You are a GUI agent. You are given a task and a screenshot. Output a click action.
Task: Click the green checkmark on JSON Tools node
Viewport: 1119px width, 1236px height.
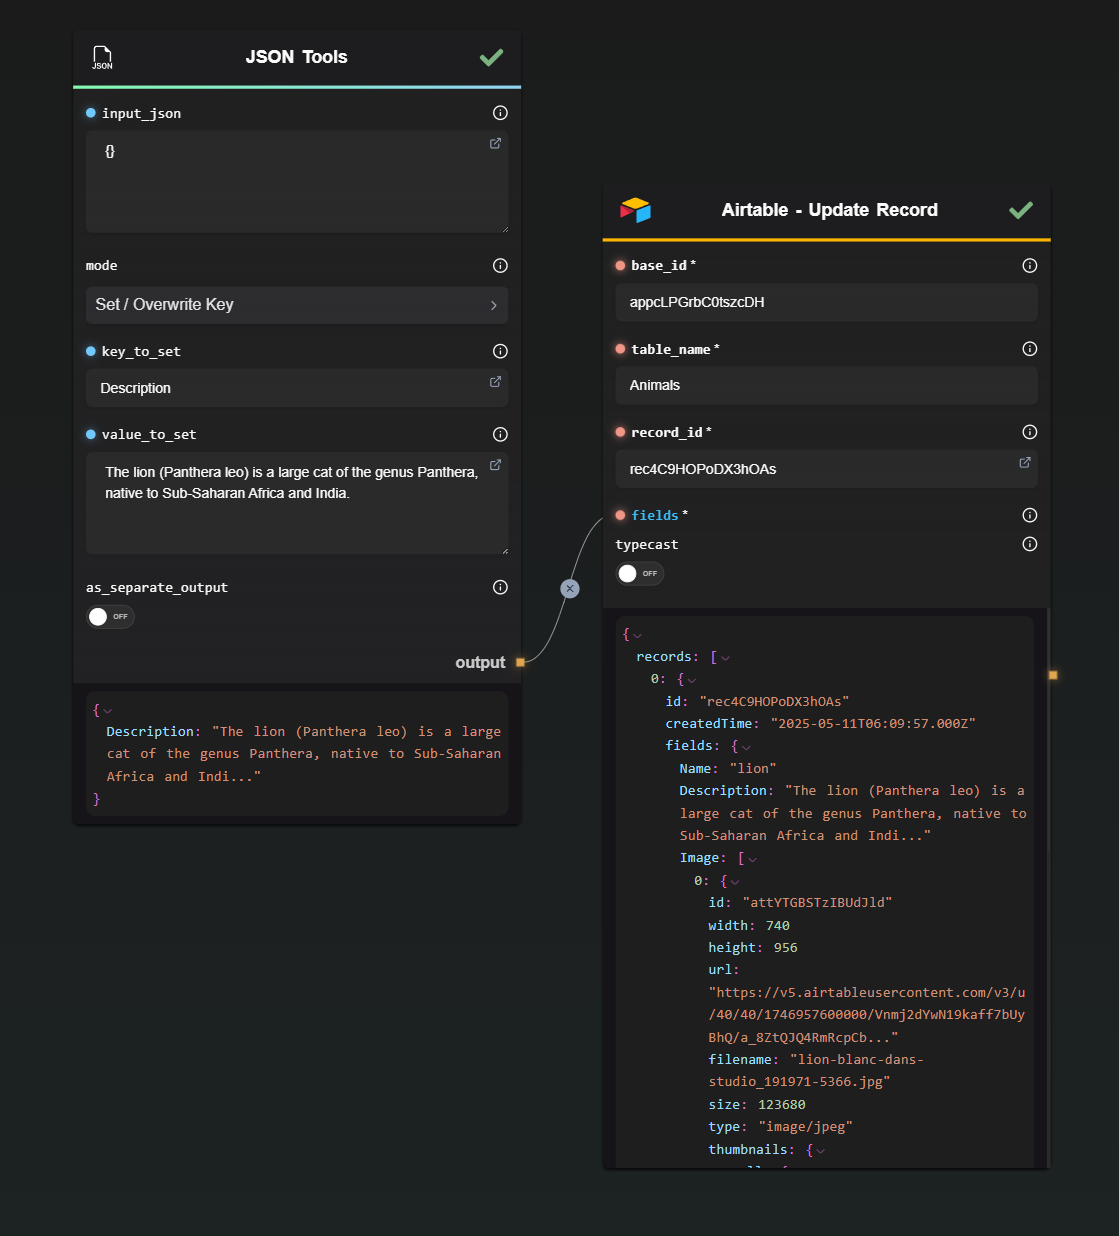pyautogui.click(x=491, y=57)
